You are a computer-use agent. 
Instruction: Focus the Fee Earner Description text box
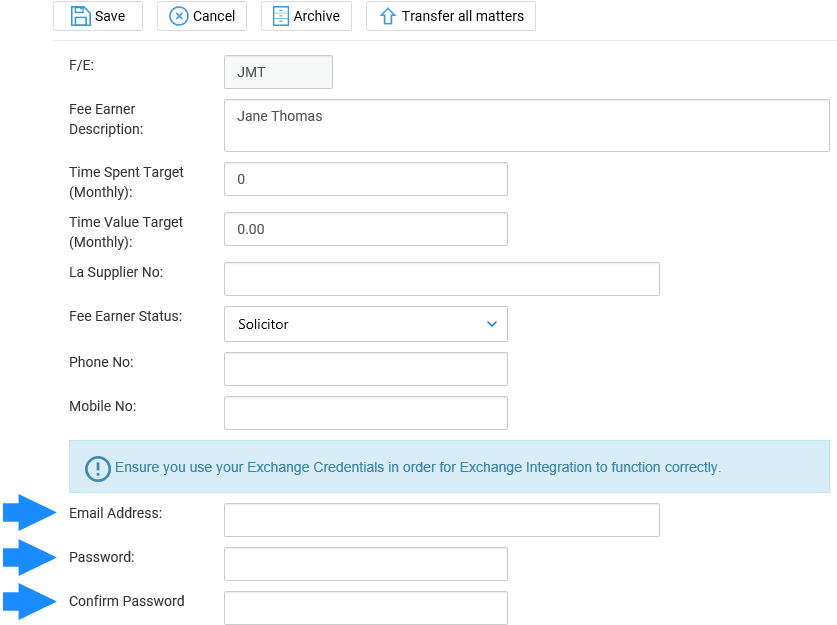(x=527, y=125)
